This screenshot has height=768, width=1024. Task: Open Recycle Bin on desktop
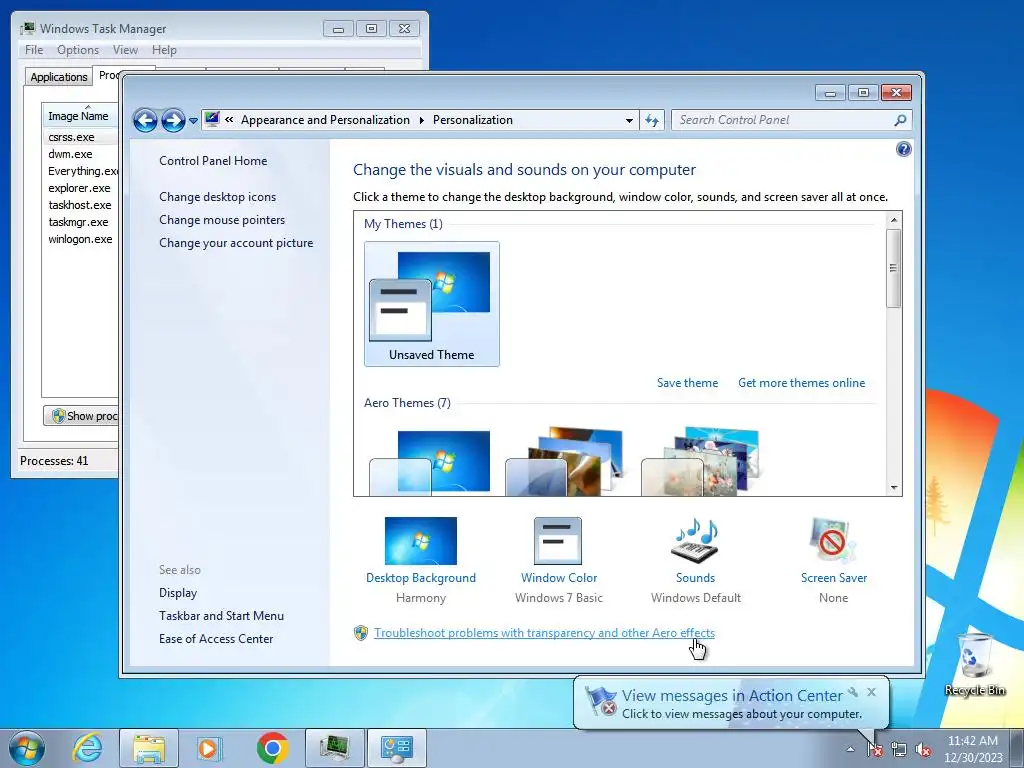pyautogui.click(x=974, y=664)
